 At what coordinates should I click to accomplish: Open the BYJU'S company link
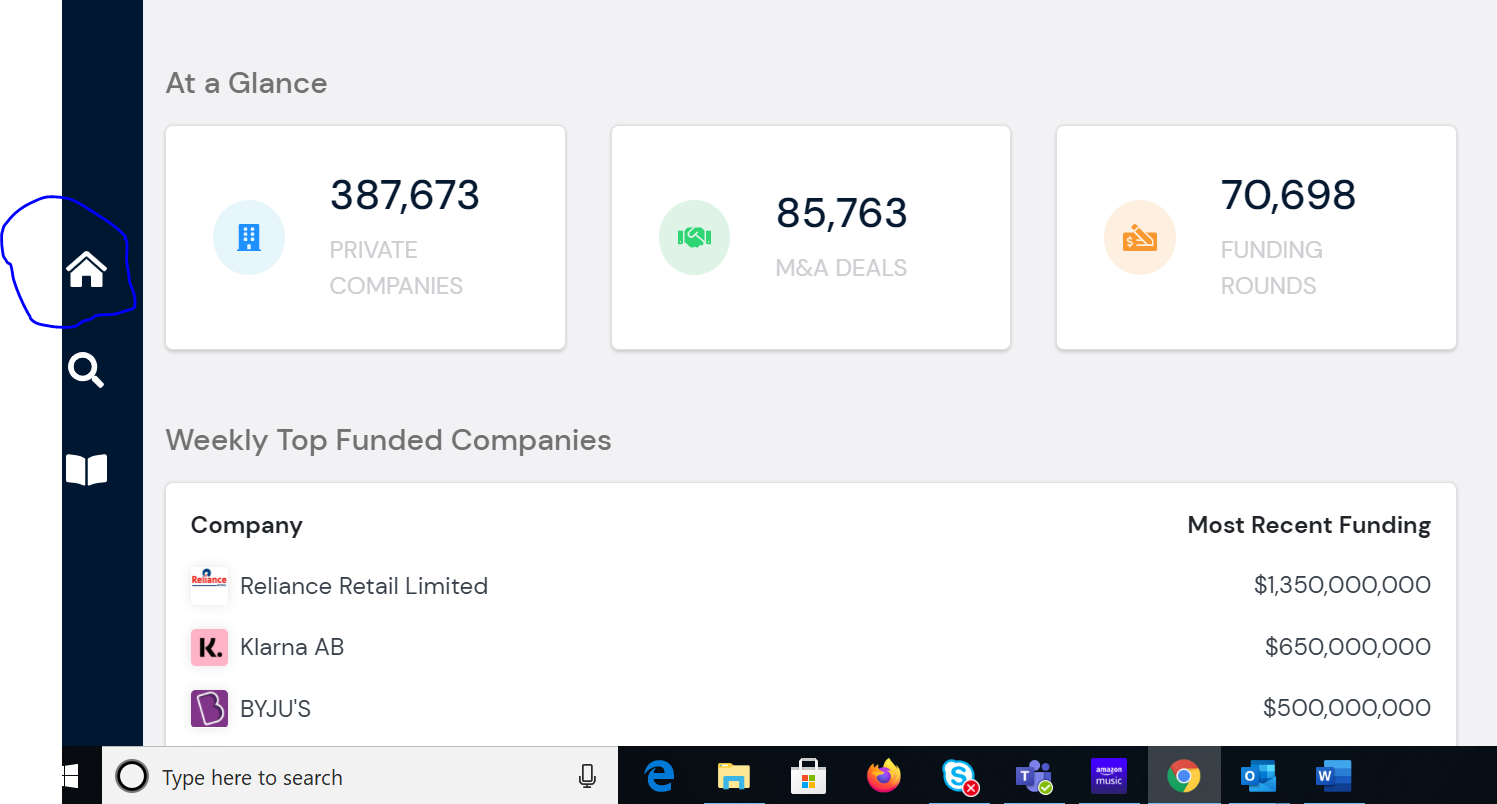point(276,709)
